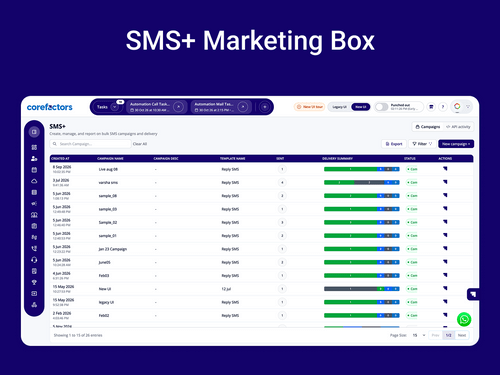Viewport: 500px width, 375px height.
Task: Open the Filter dropdown
Action: 422,144
